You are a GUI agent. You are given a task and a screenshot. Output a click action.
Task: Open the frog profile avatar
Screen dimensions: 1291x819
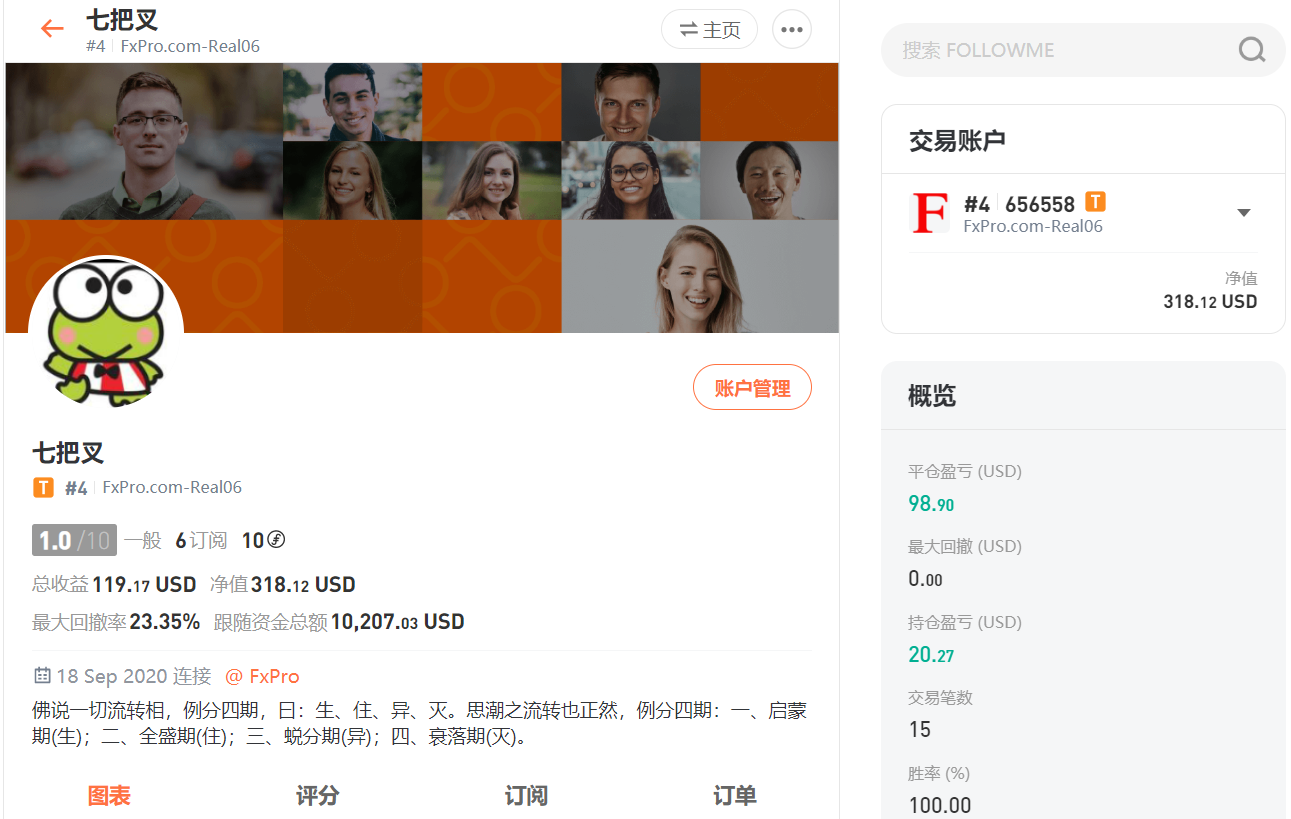tap(106, 333)
